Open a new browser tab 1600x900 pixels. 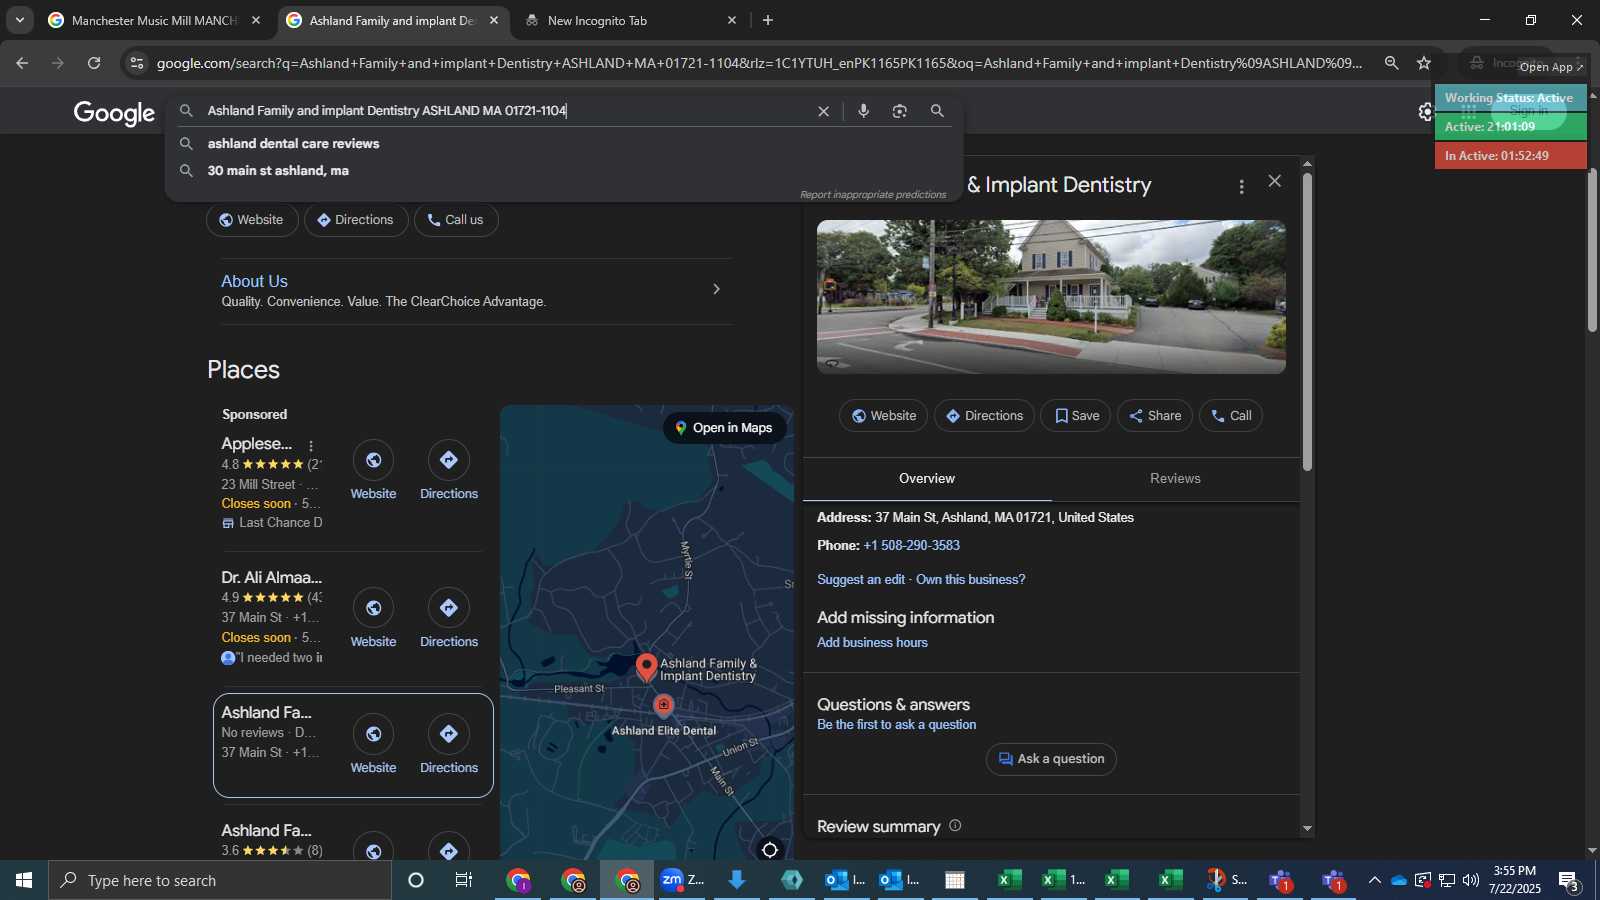pos(767,20)
